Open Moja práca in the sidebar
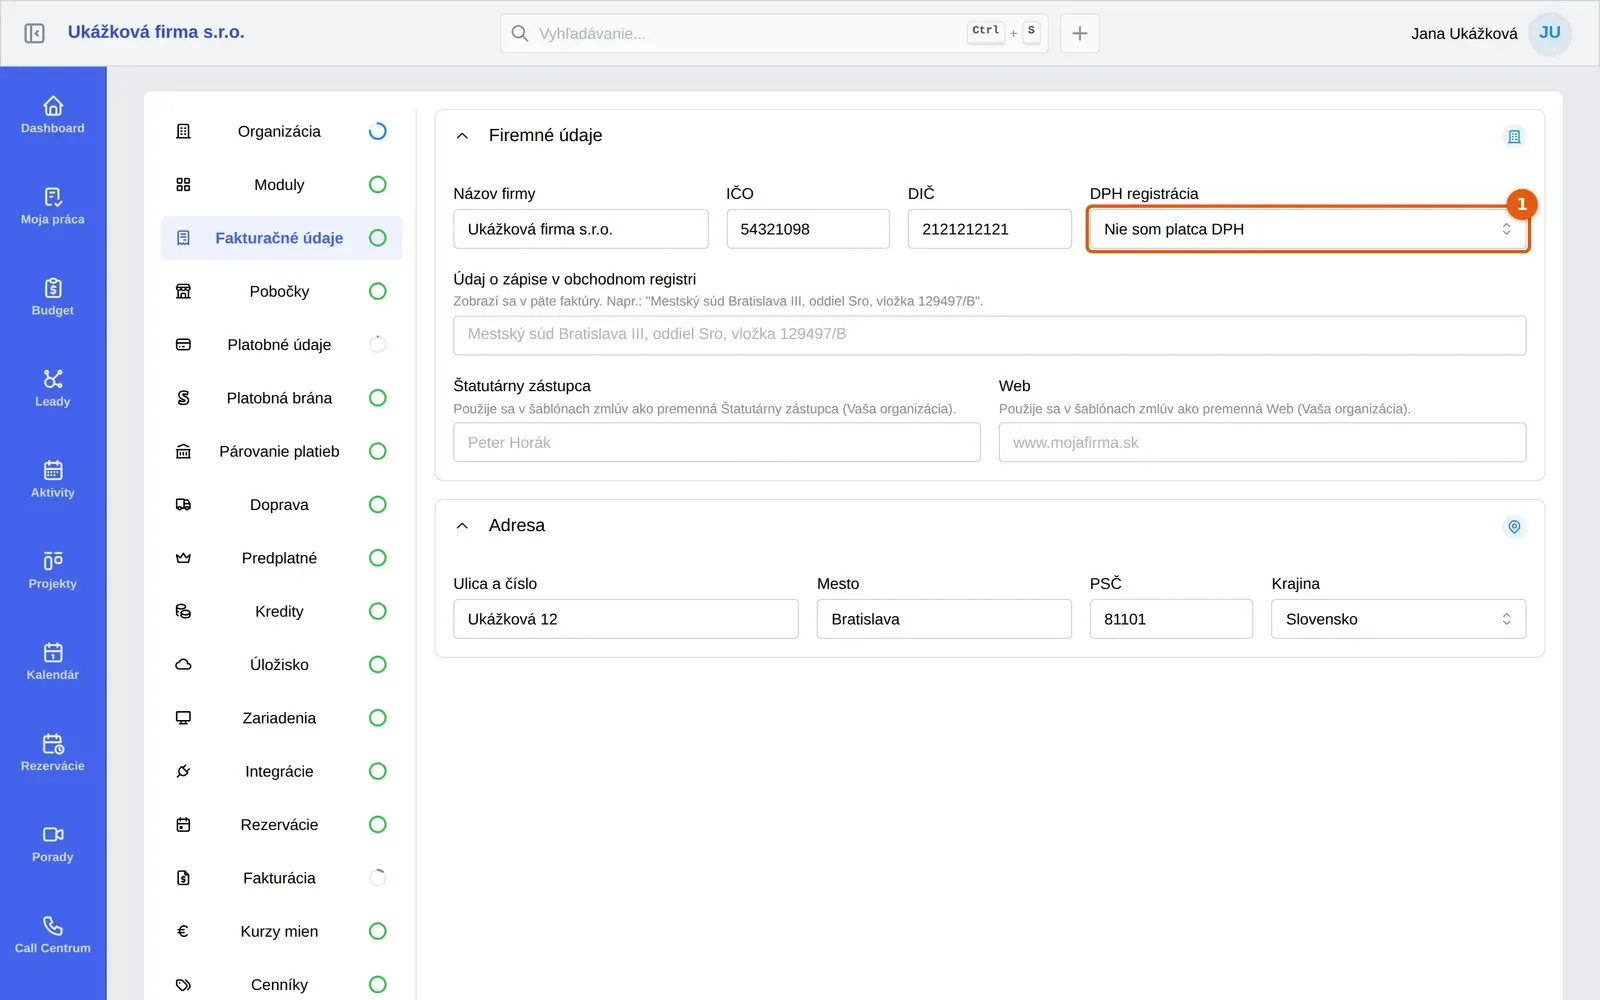The image size is (1600, 1000). (x=53, y=205)
